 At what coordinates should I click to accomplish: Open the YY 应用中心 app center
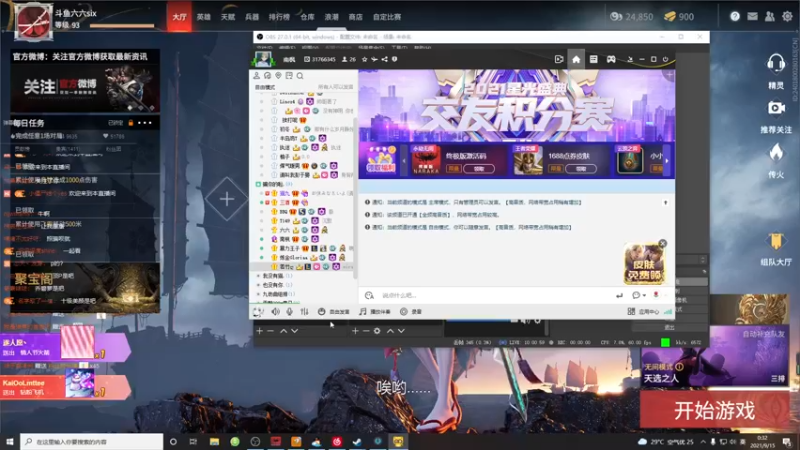643,311
